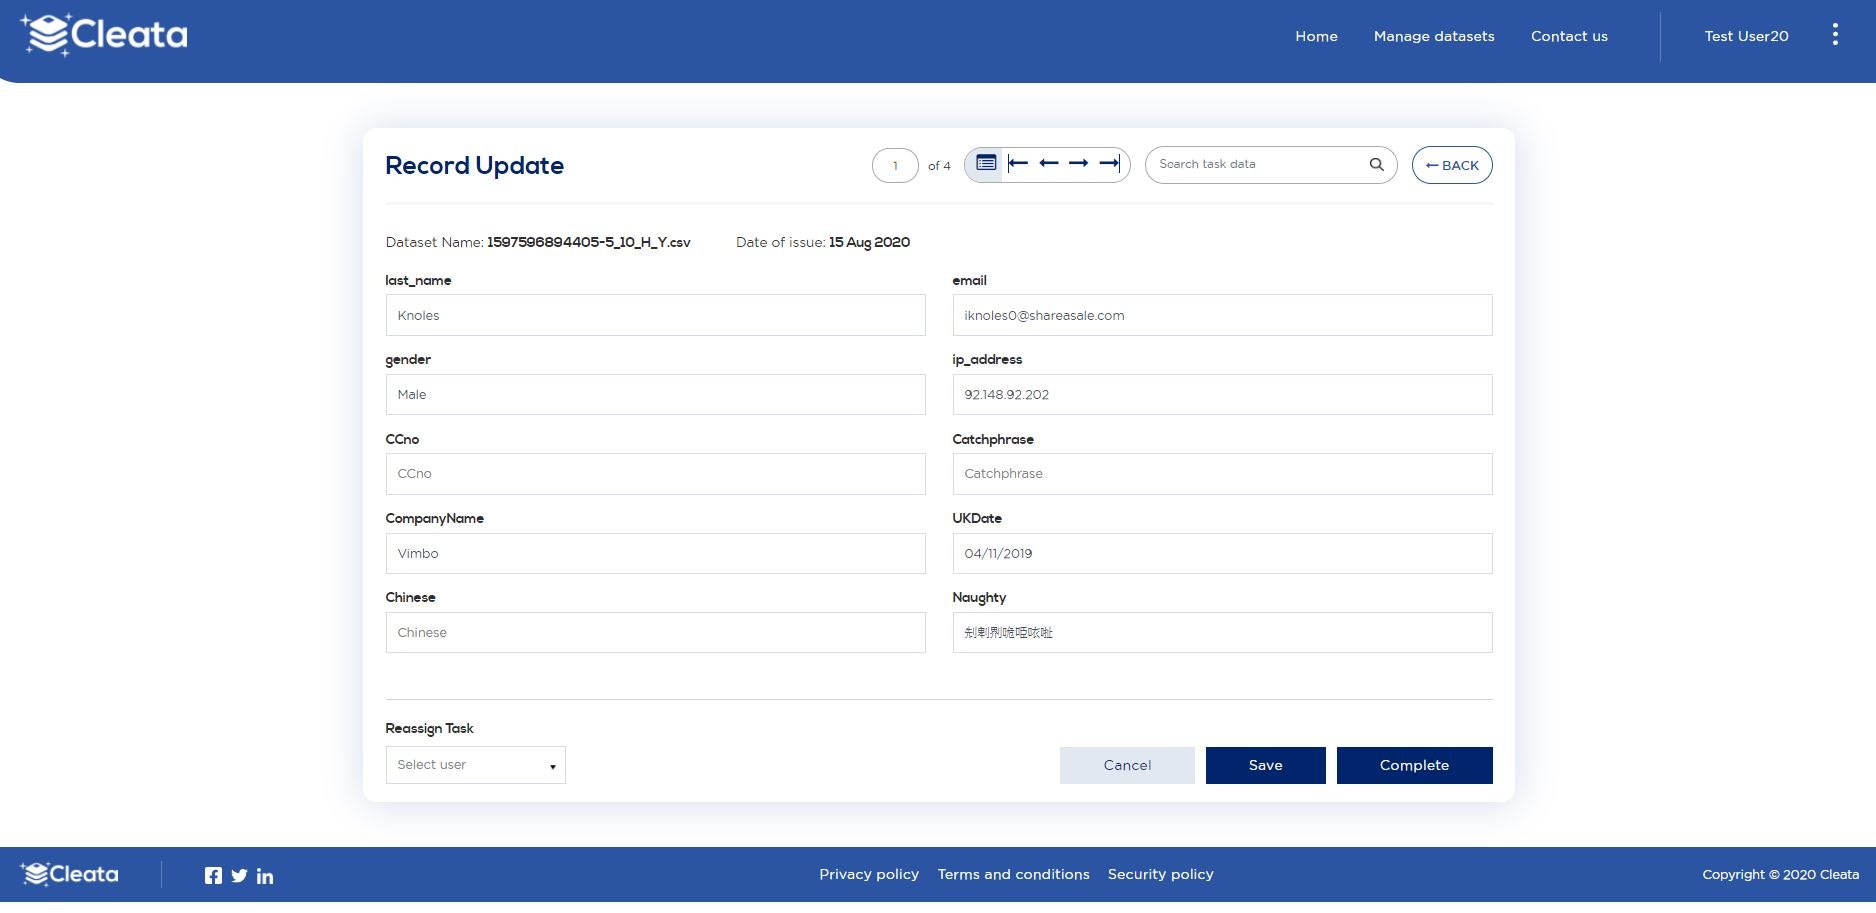Click the empty Chinese input
The width and height of the screenshot is (1876, 913).
(655, 632)
